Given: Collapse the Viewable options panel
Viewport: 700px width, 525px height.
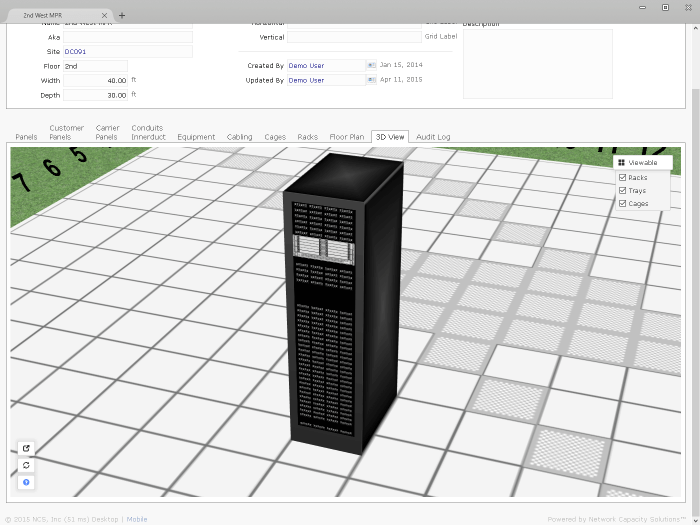Looking at the screenshot, I should click(x=643, y=162).
